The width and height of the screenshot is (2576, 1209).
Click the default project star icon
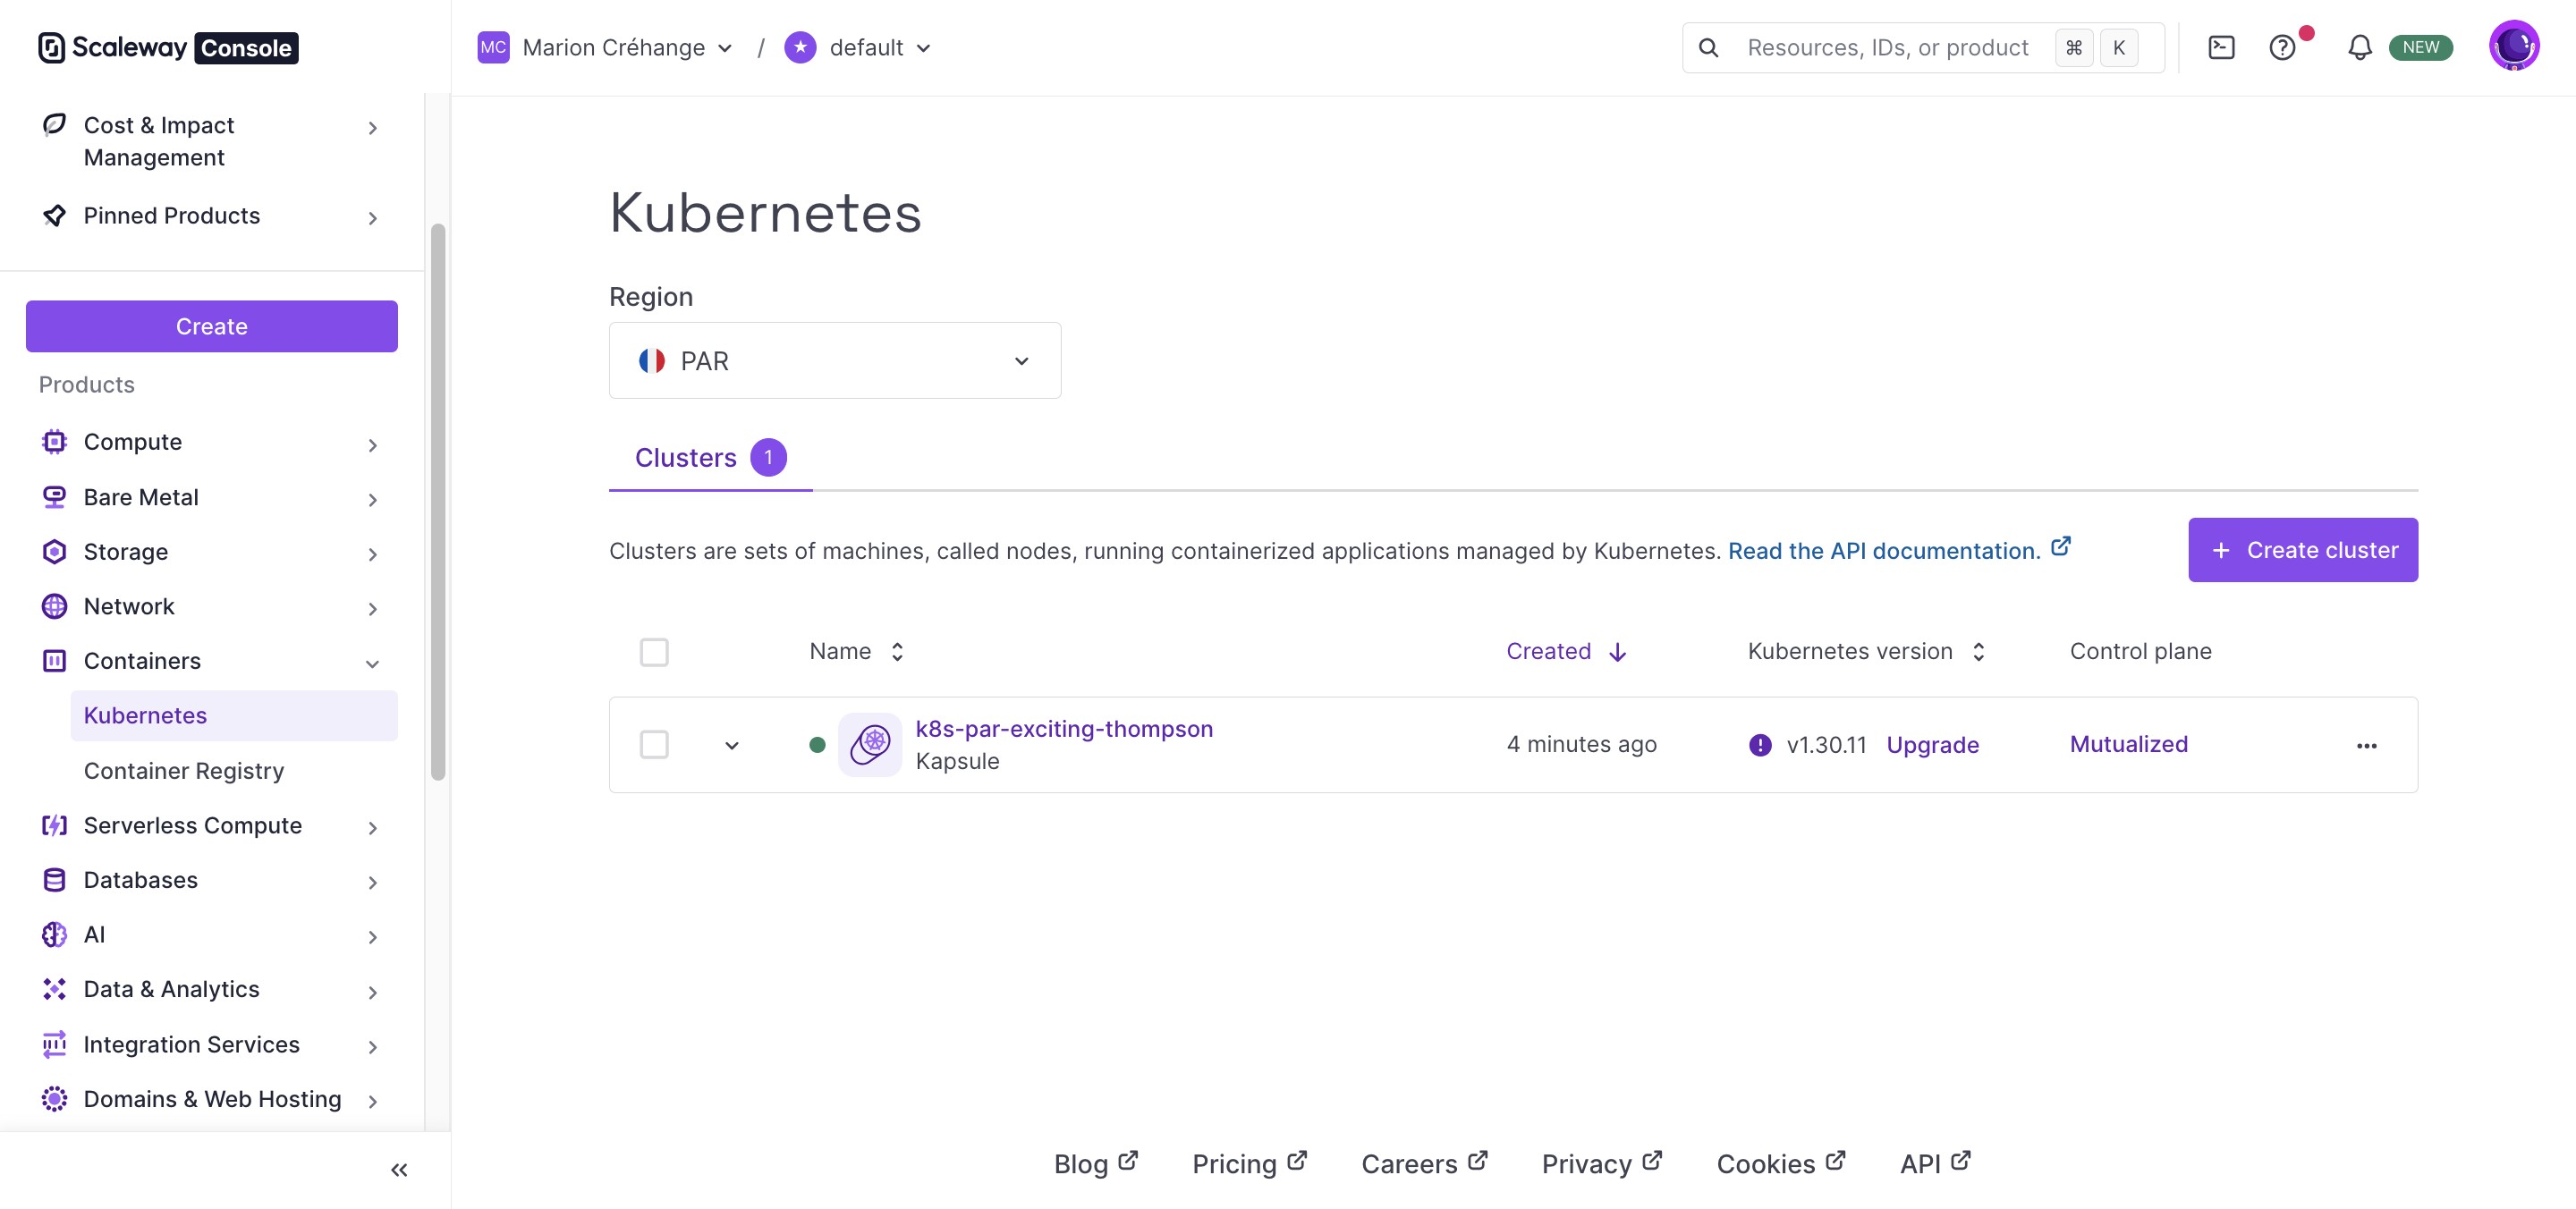pos(800,47)
